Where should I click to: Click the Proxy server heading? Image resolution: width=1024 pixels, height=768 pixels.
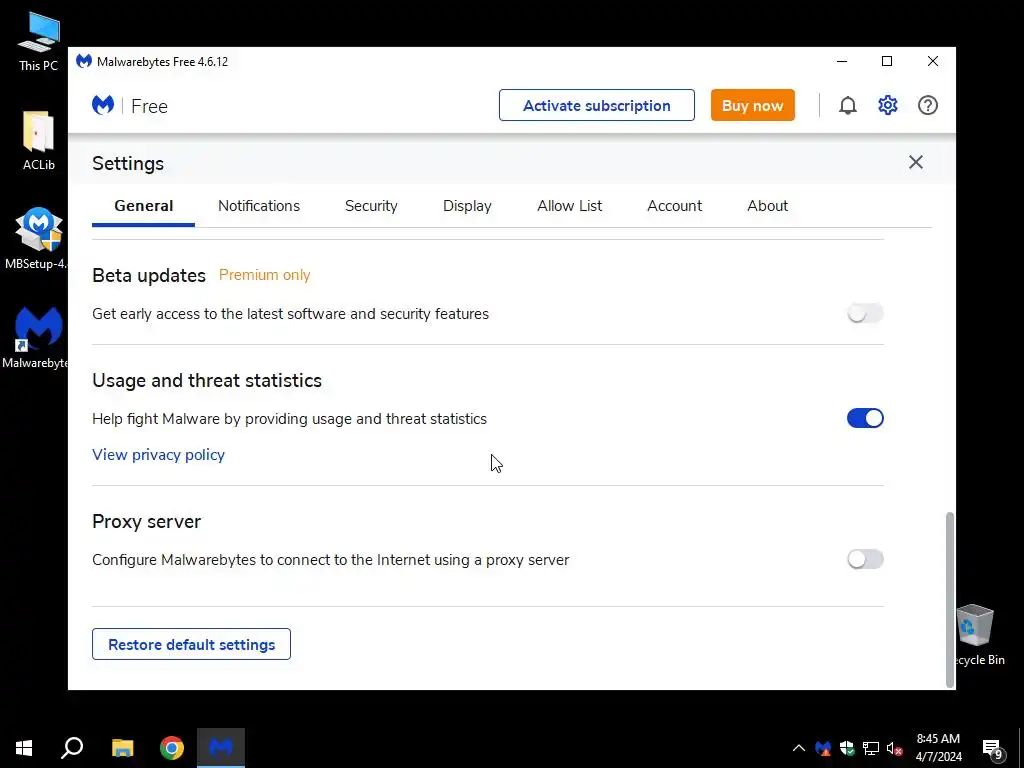click(x=146, y=521)
